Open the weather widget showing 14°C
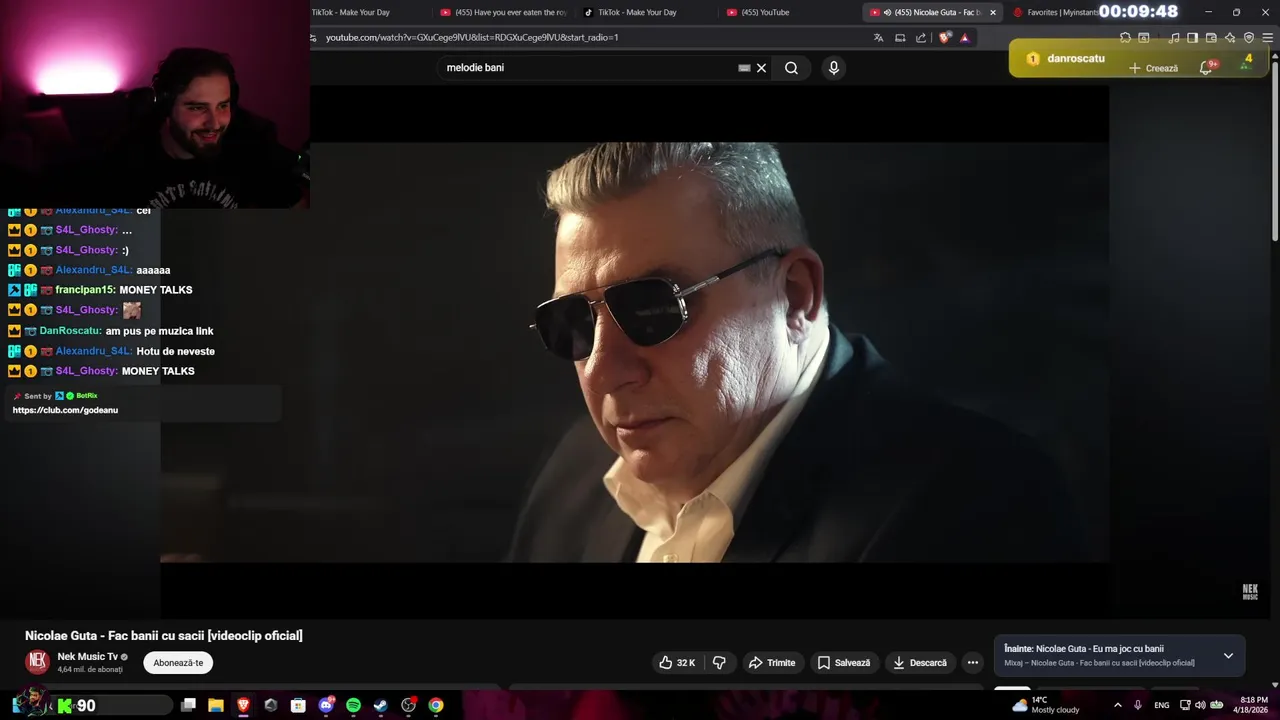The height and width of the screenshot is (720, 1280). coord(1046,705)
